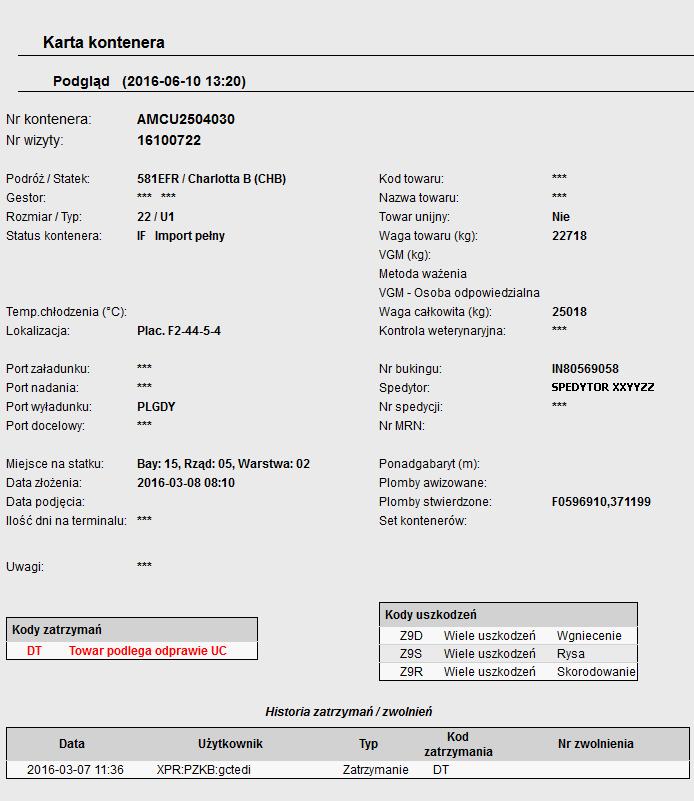Click the Użytkownik column header
Image resolution: width=694 pixels, height=801 pixels.
[x=230, y=744]
